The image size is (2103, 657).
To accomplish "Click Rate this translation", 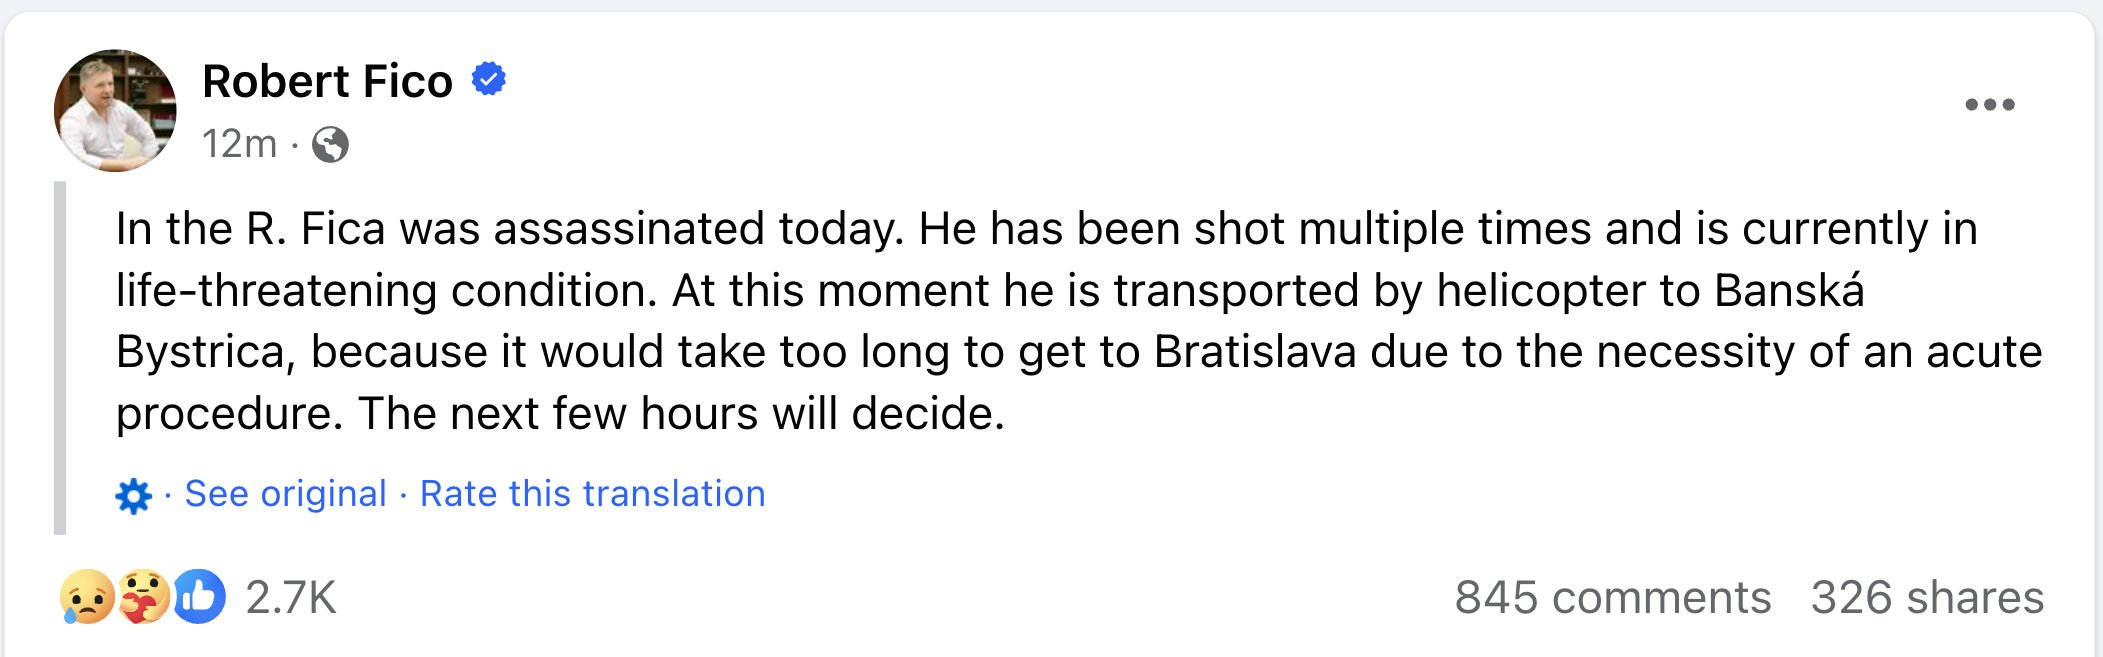I will (592, 494).
